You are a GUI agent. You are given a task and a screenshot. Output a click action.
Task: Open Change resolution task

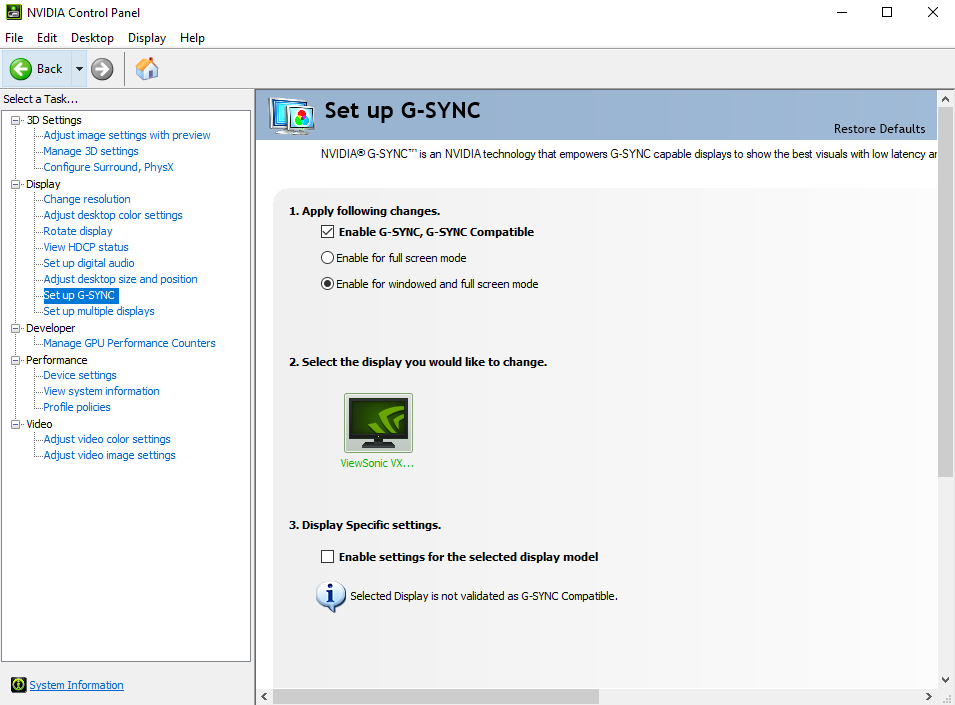coord(86,199)
